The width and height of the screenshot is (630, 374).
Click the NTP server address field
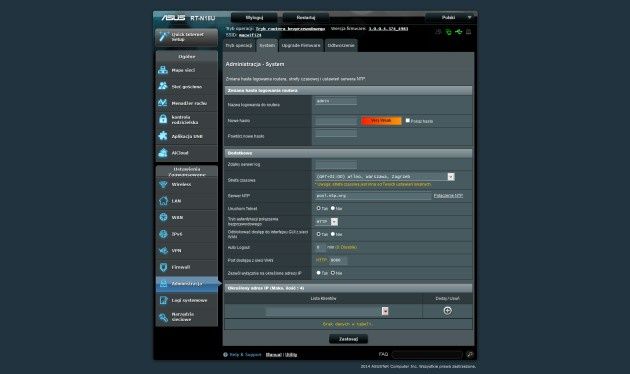tap(373, 196)
